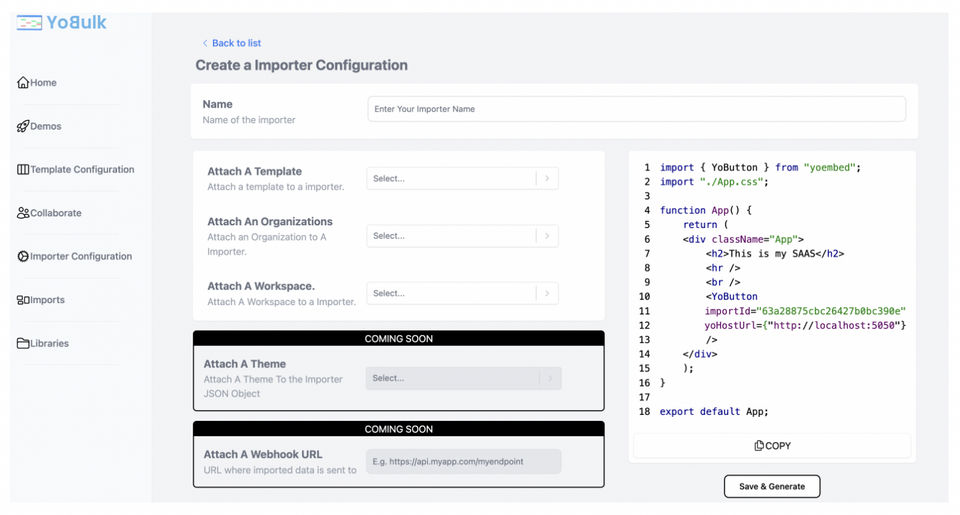The image size is (960, 515).
Task: Click the Template Configuration columns icon
Action: (x=23, y=170)
